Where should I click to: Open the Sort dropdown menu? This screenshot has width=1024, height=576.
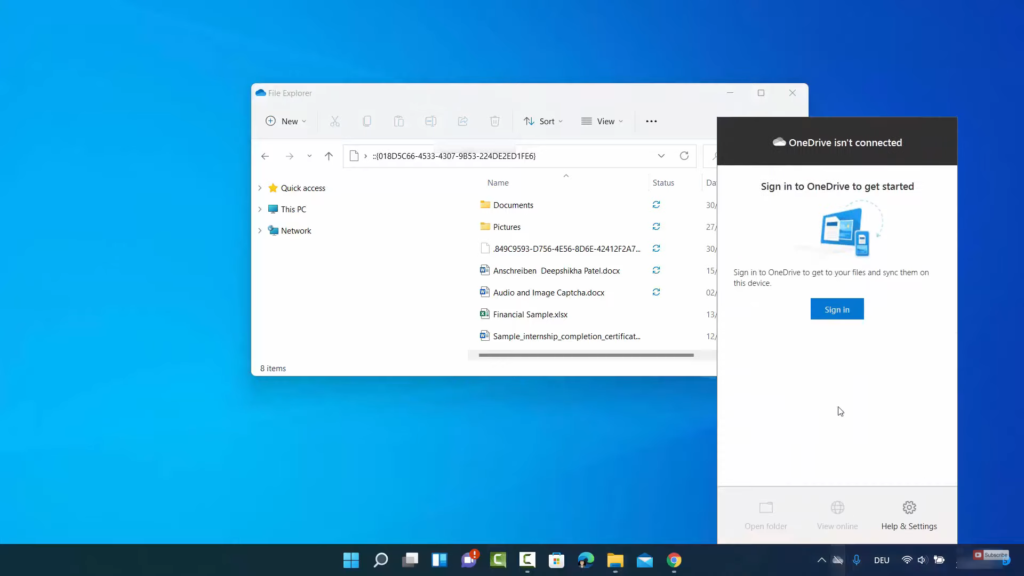pos(543,121)
